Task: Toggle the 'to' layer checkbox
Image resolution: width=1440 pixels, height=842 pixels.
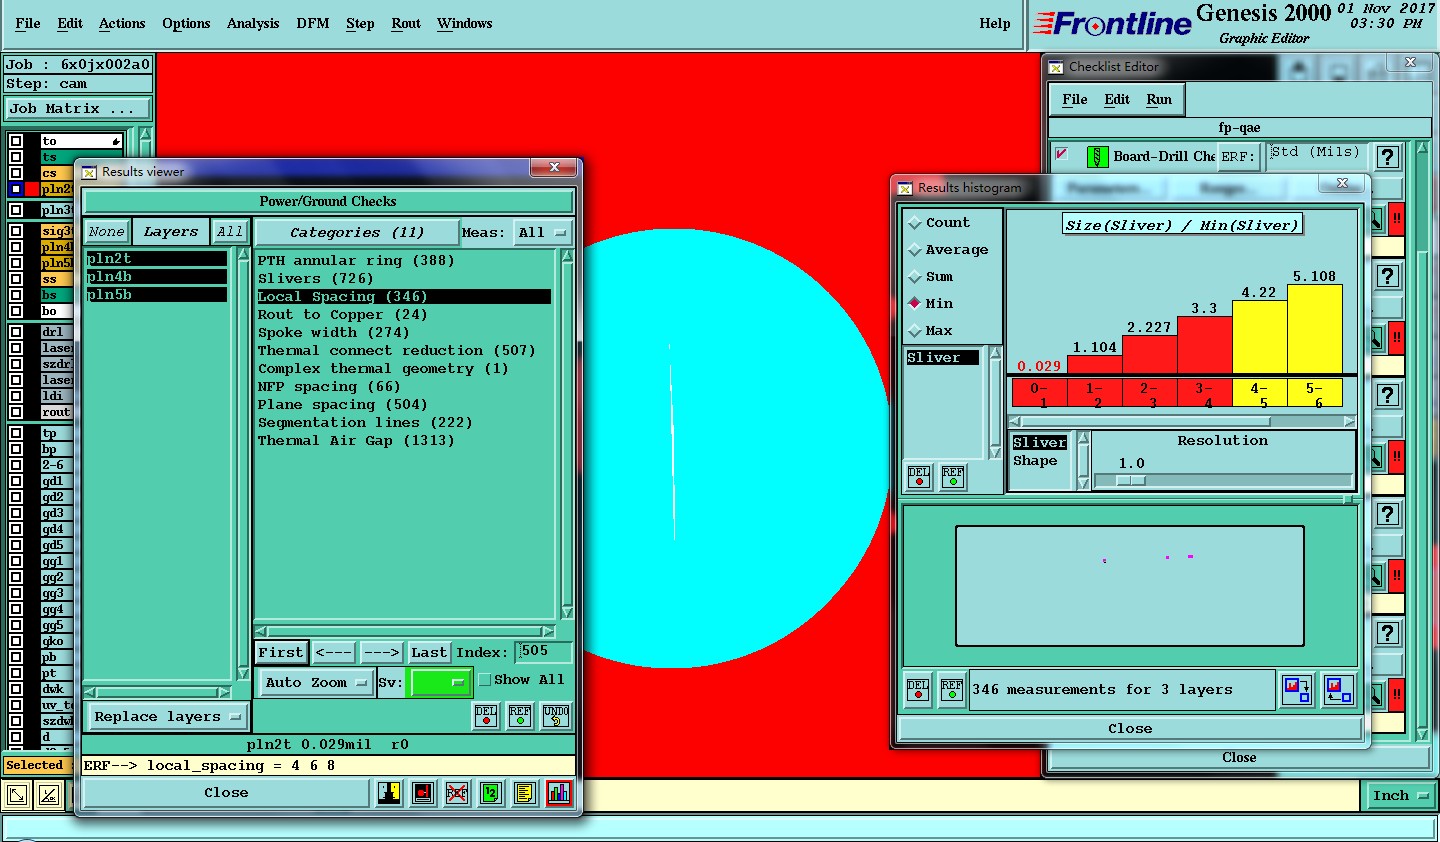Action: [x=16, y=141]
